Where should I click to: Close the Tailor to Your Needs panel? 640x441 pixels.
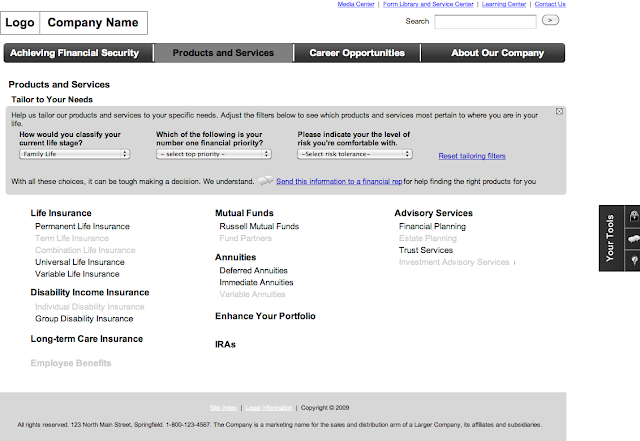coord(559,111)
